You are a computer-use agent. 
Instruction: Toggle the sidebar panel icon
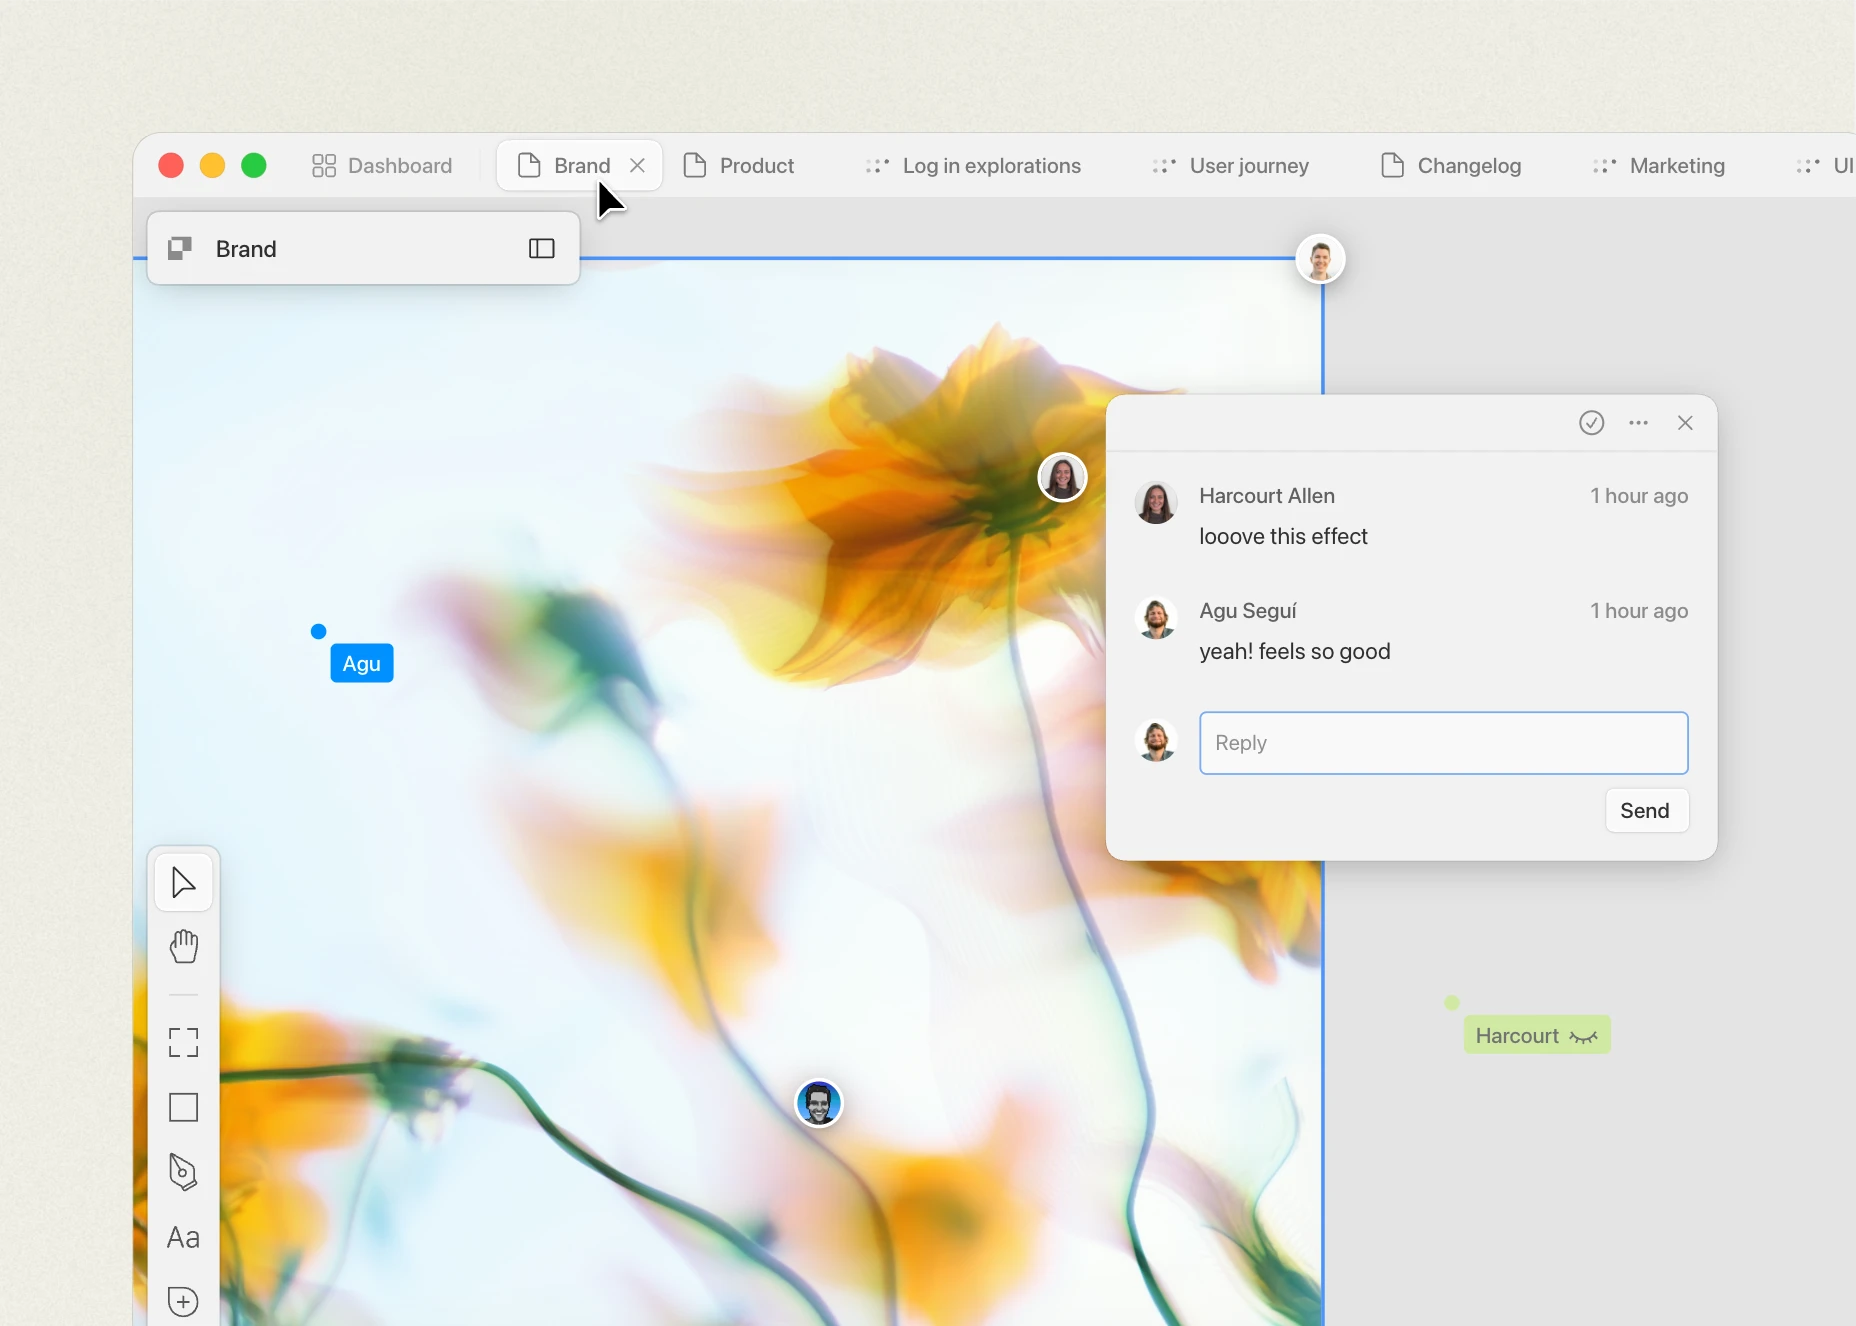(x=541, y=248)
